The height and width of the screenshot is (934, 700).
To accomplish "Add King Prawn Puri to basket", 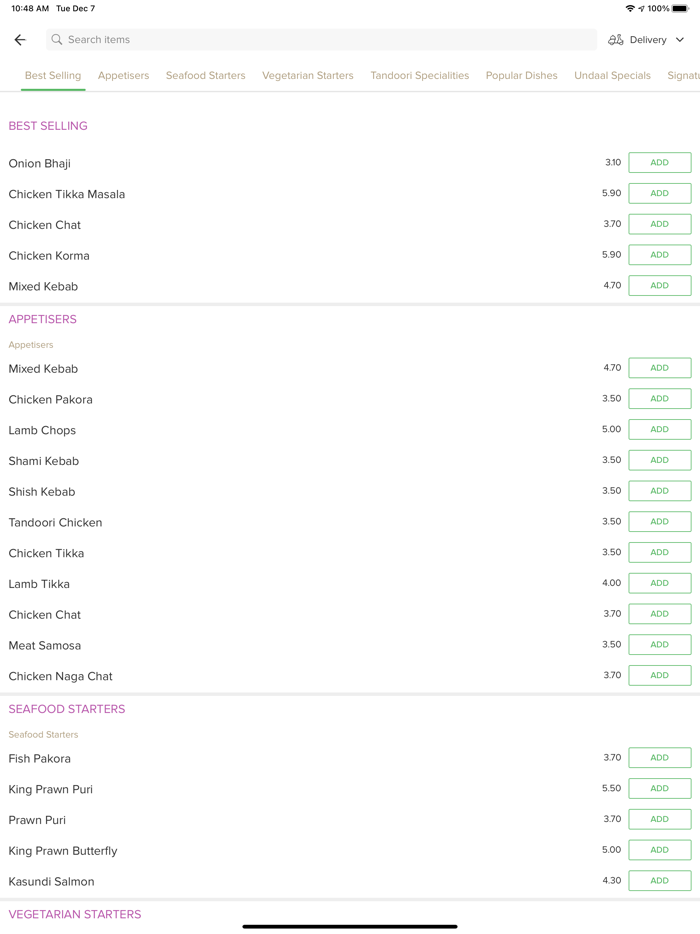I will [x=659, y=789].
